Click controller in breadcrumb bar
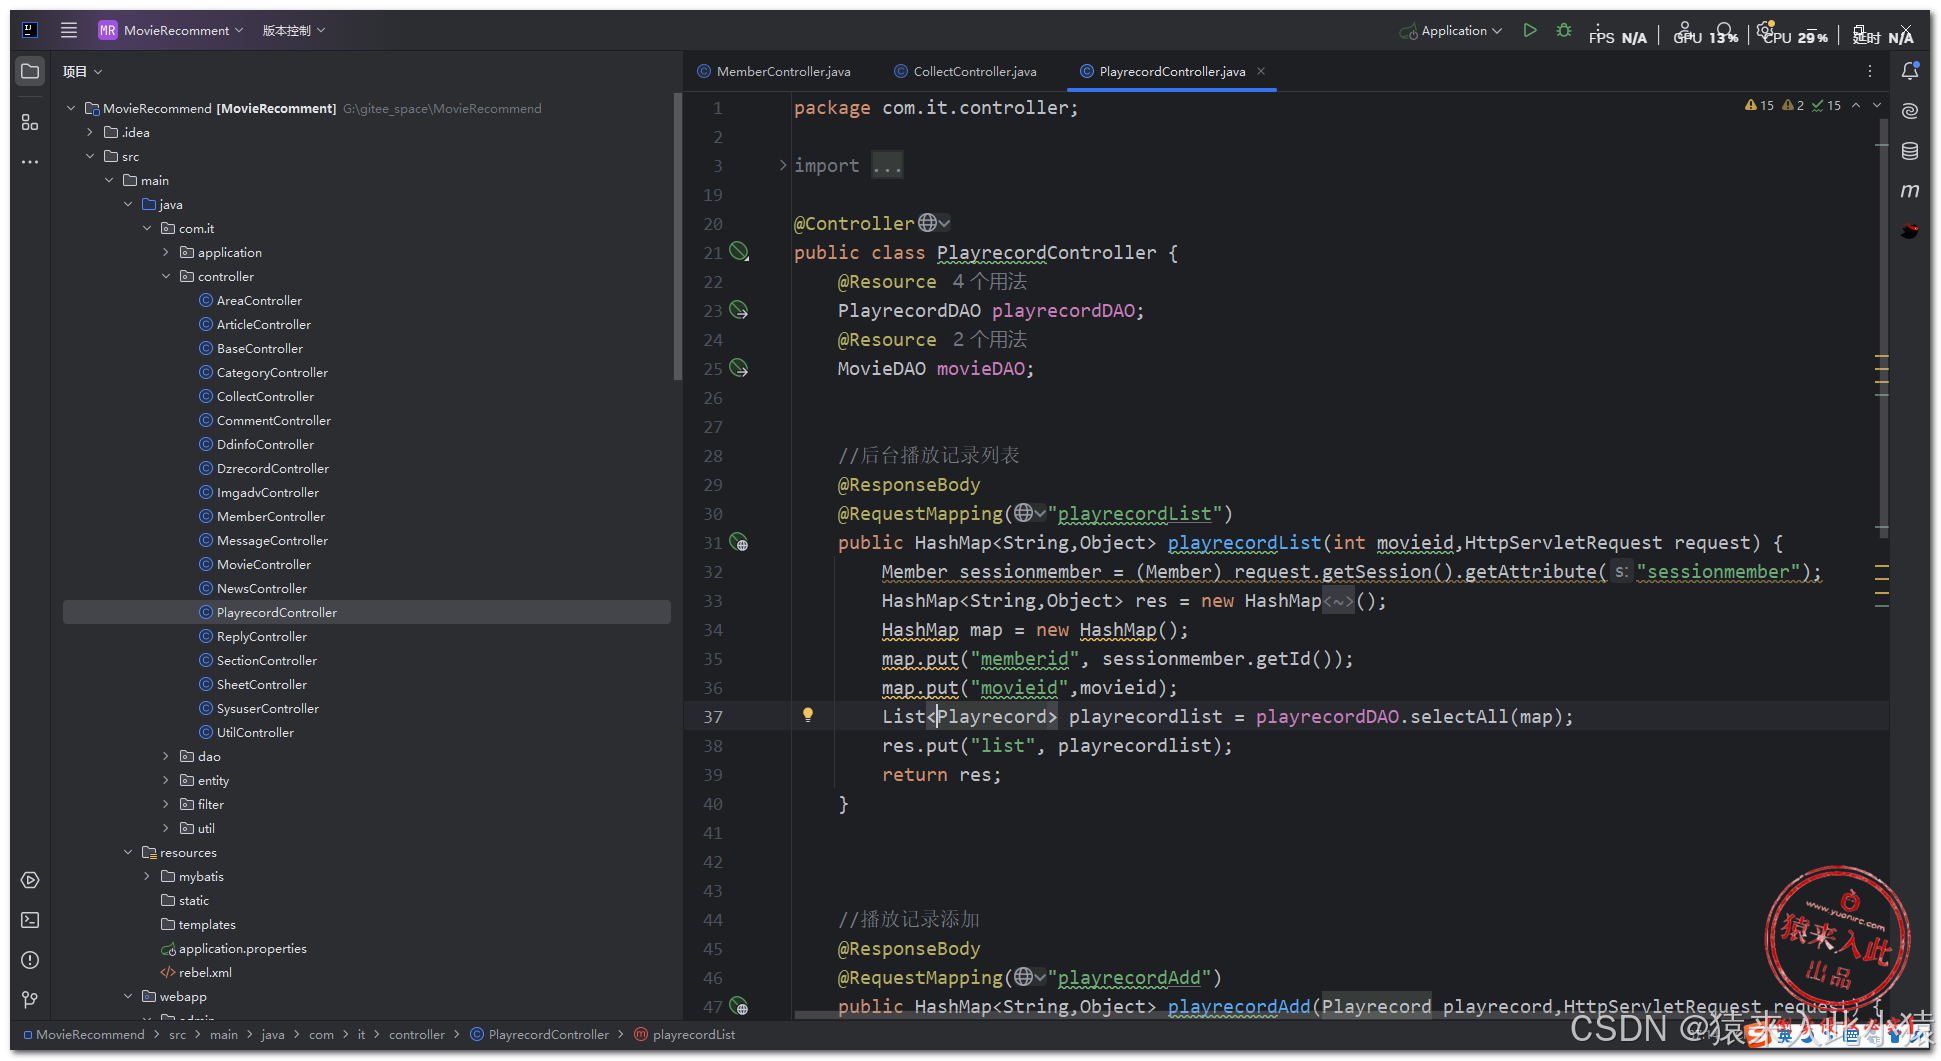The width and height of the screenshot is (1941, 1061). pyautogui.click(x=417, y=1034)
